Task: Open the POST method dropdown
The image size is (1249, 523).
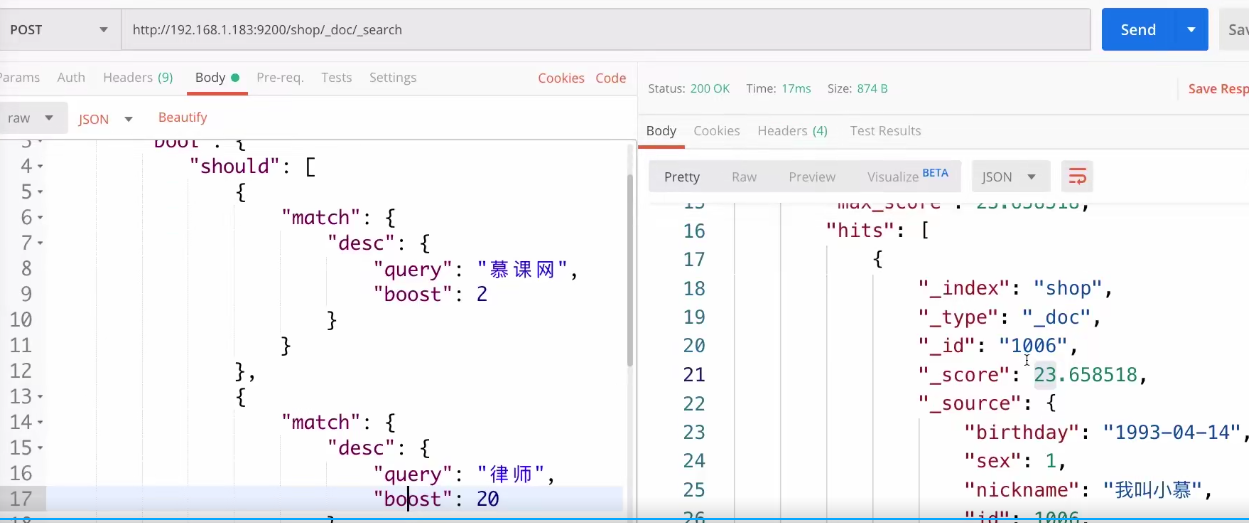Action: tap(58, 30)
